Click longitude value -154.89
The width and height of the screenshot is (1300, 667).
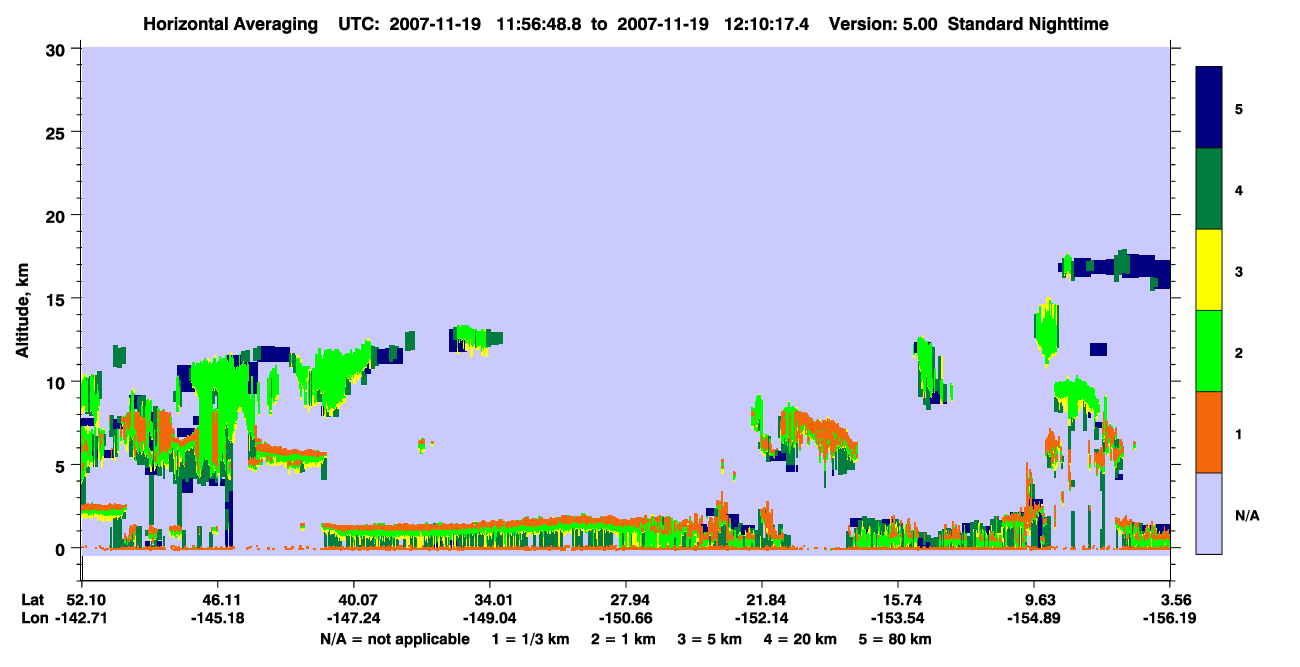(x=1034, y=618)
